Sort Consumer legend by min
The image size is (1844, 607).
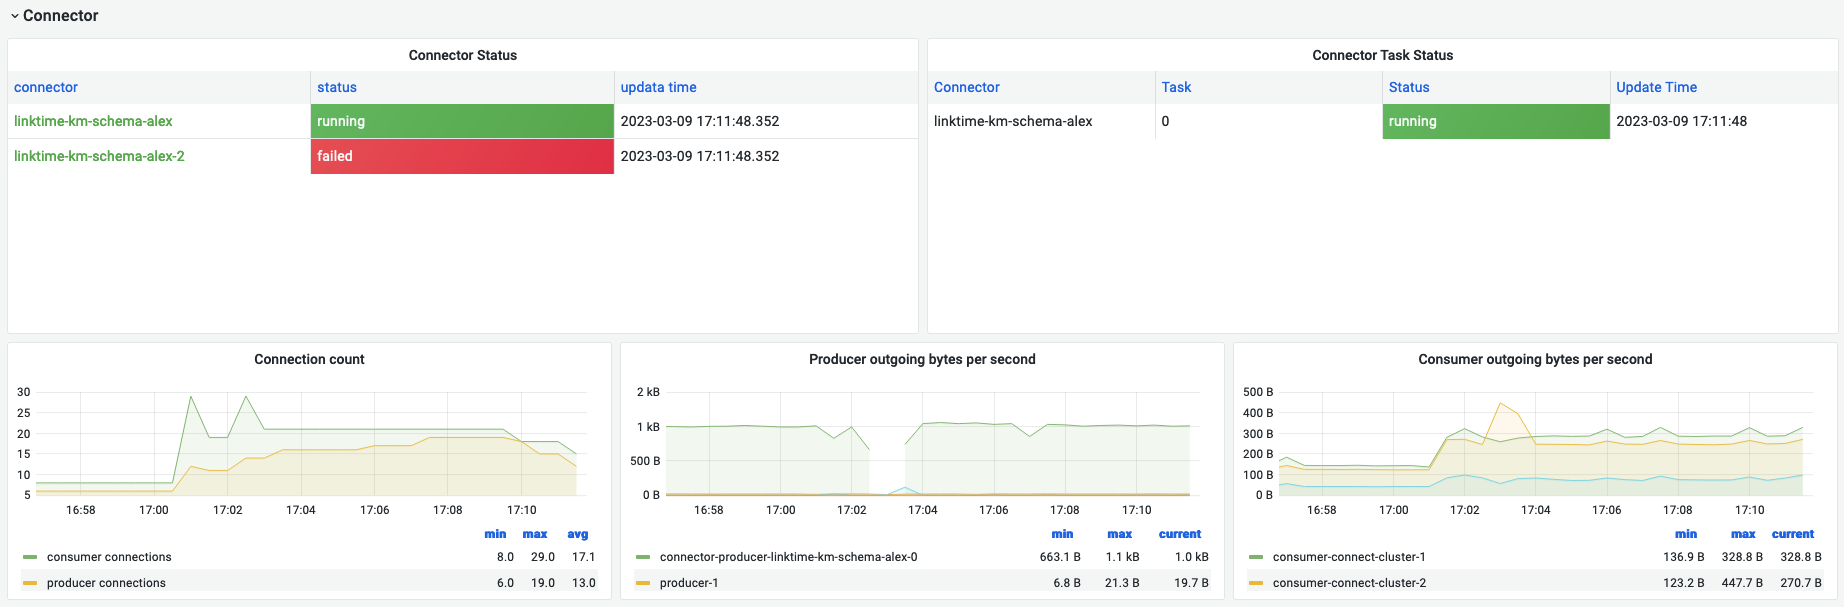coord(1686,534)
